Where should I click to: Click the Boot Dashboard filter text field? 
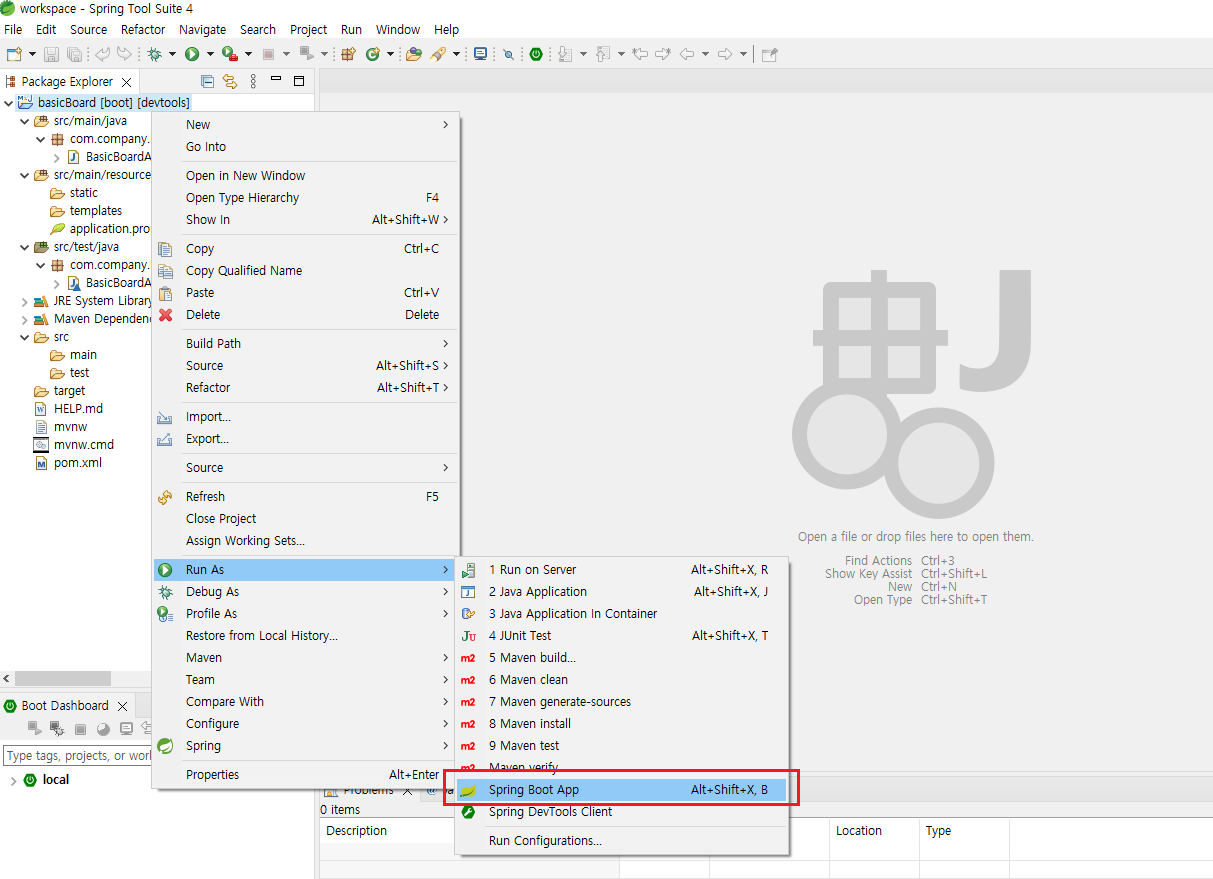pyautogui.click(x=77, y=756)
